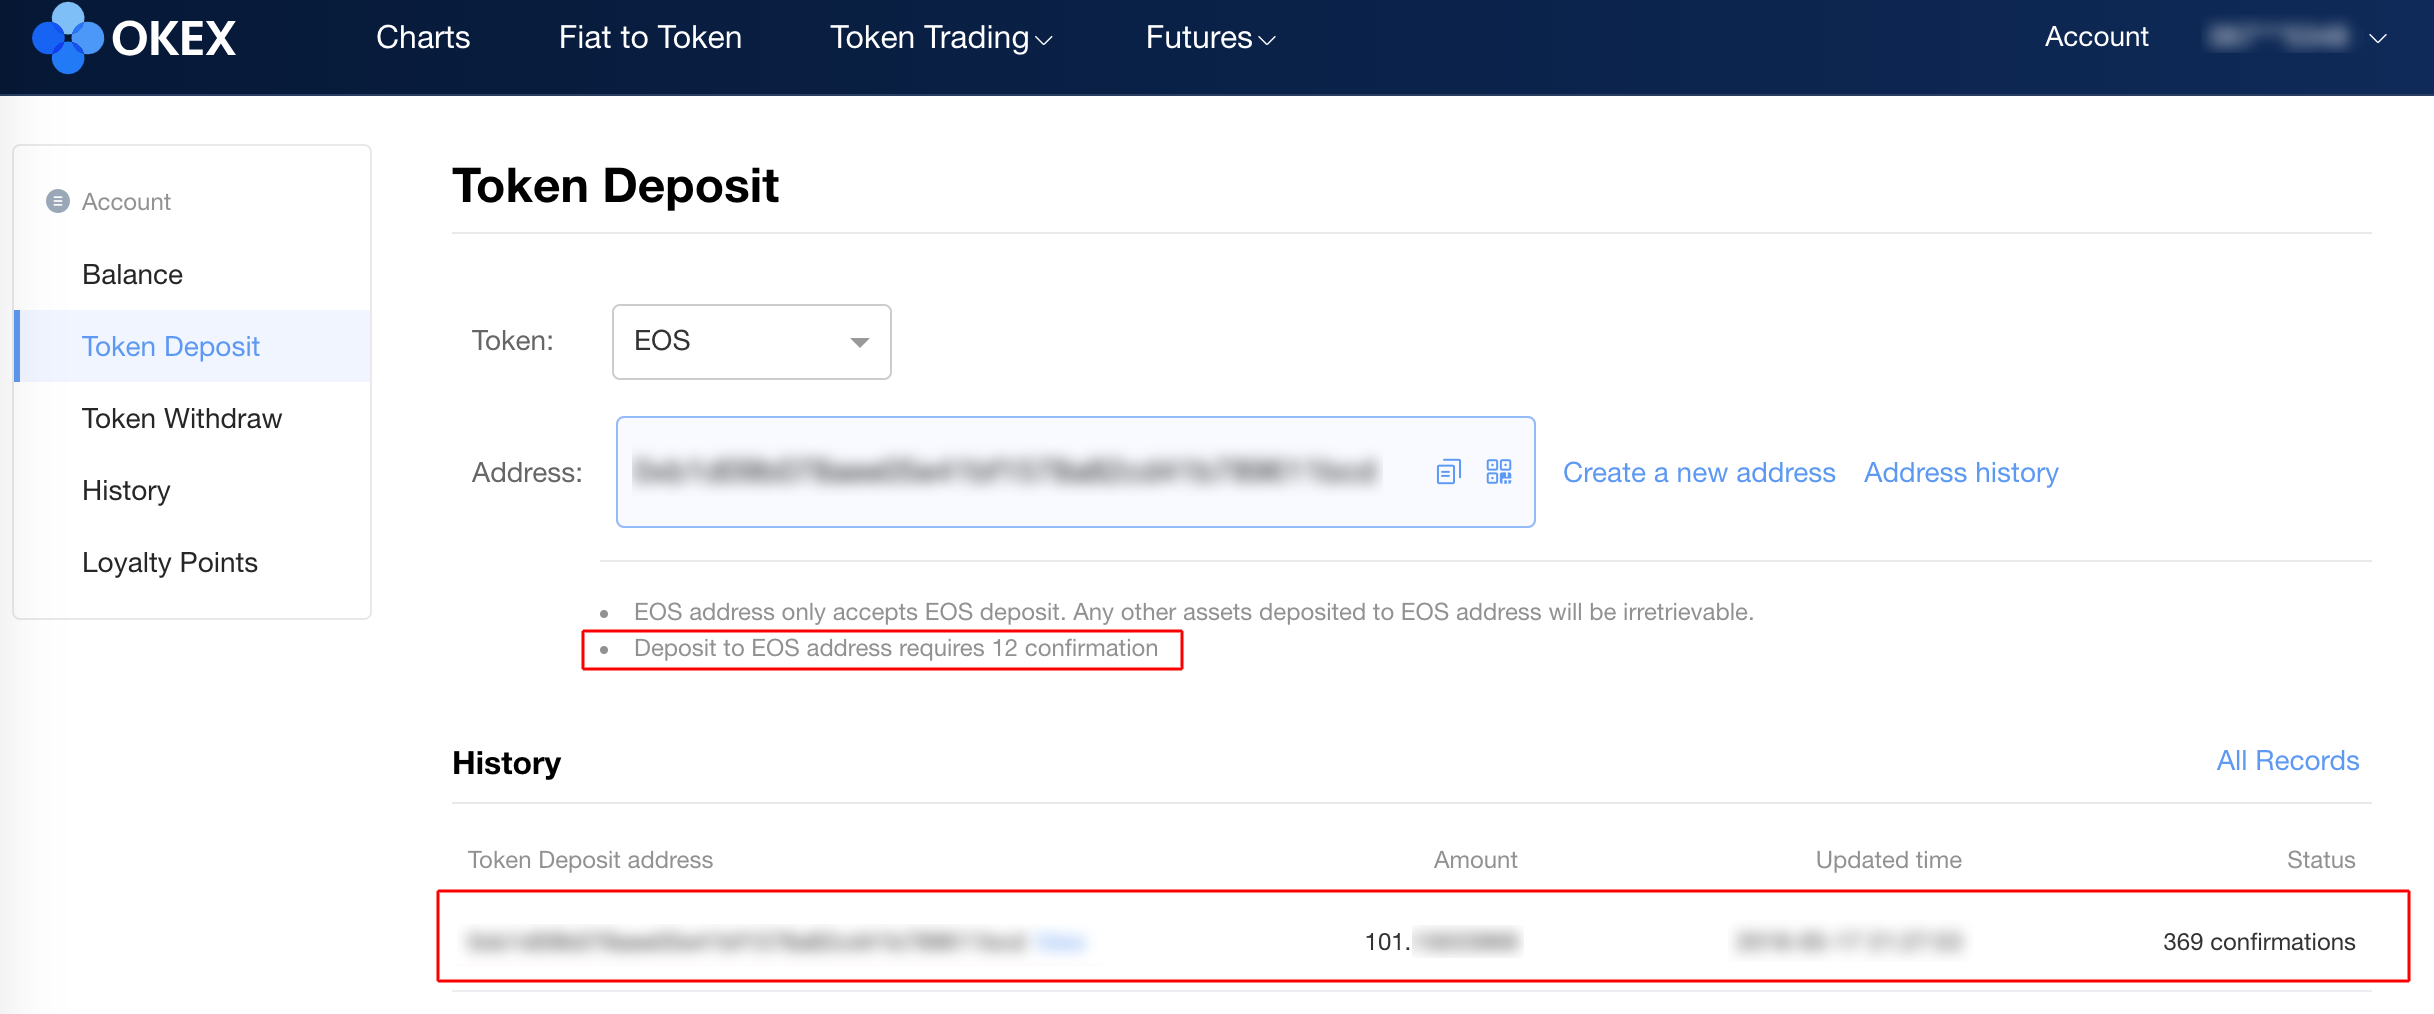Click the Token Deposit page heading
The image size is (2434, 1014).
tap(615, 186)
